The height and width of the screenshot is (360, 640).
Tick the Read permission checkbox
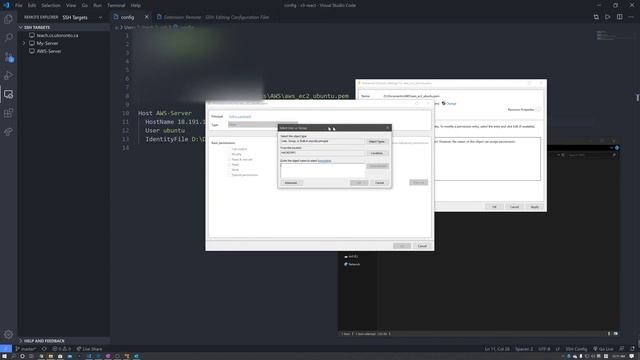(x=229, y=164)
